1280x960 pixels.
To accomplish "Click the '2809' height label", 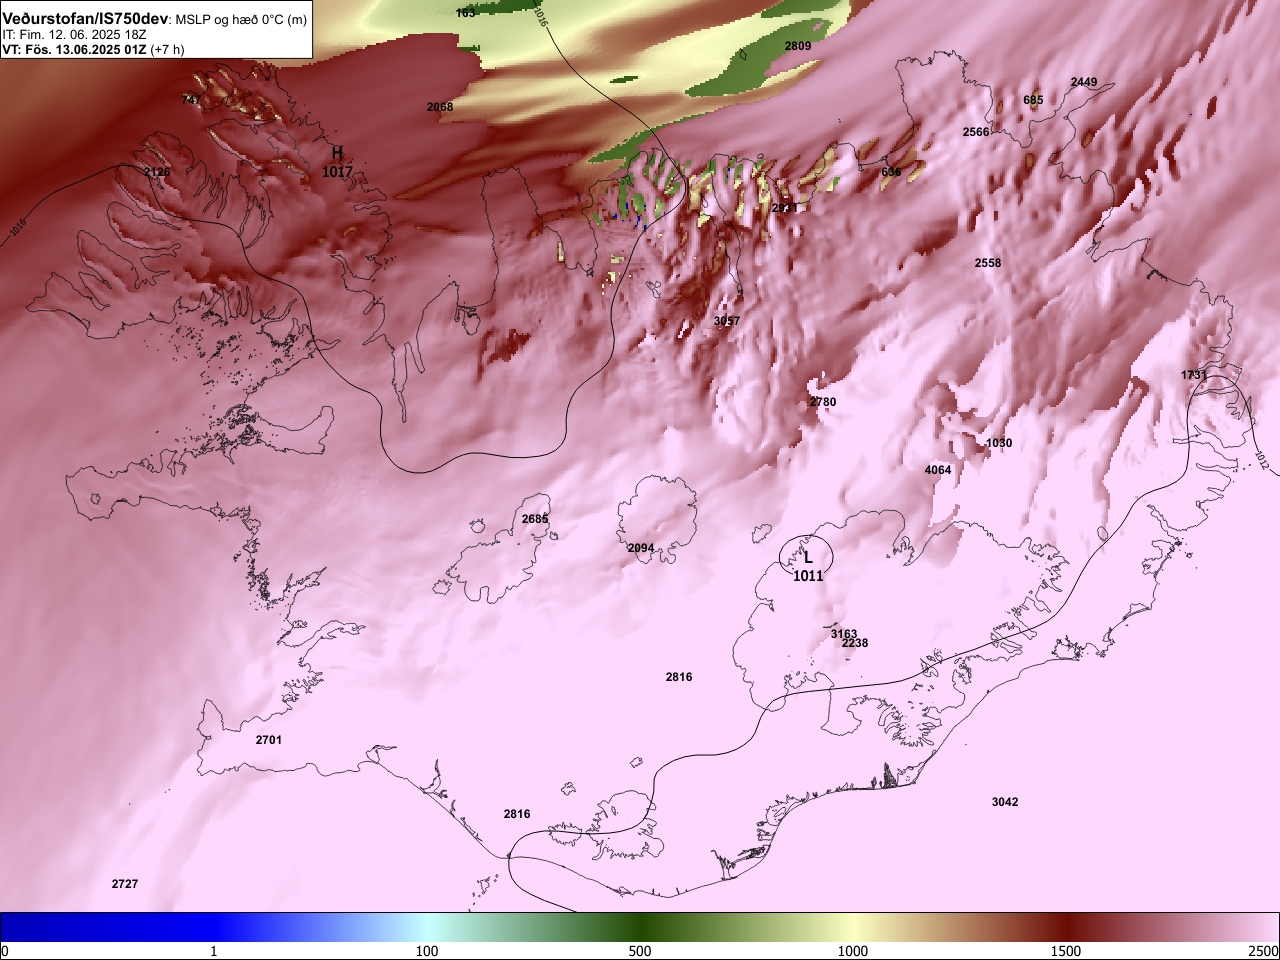I will coord(798,46).
